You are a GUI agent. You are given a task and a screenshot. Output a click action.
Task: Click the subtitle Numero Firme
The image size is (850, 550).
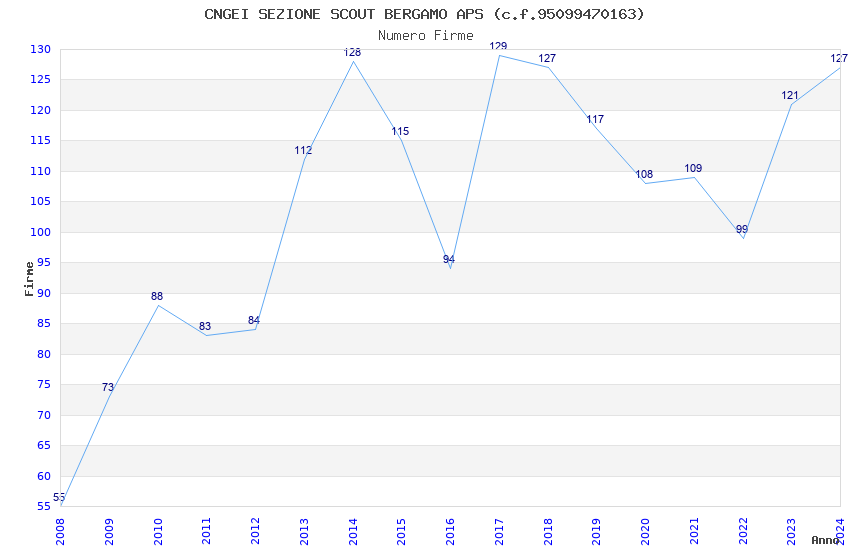coord(426,36)
